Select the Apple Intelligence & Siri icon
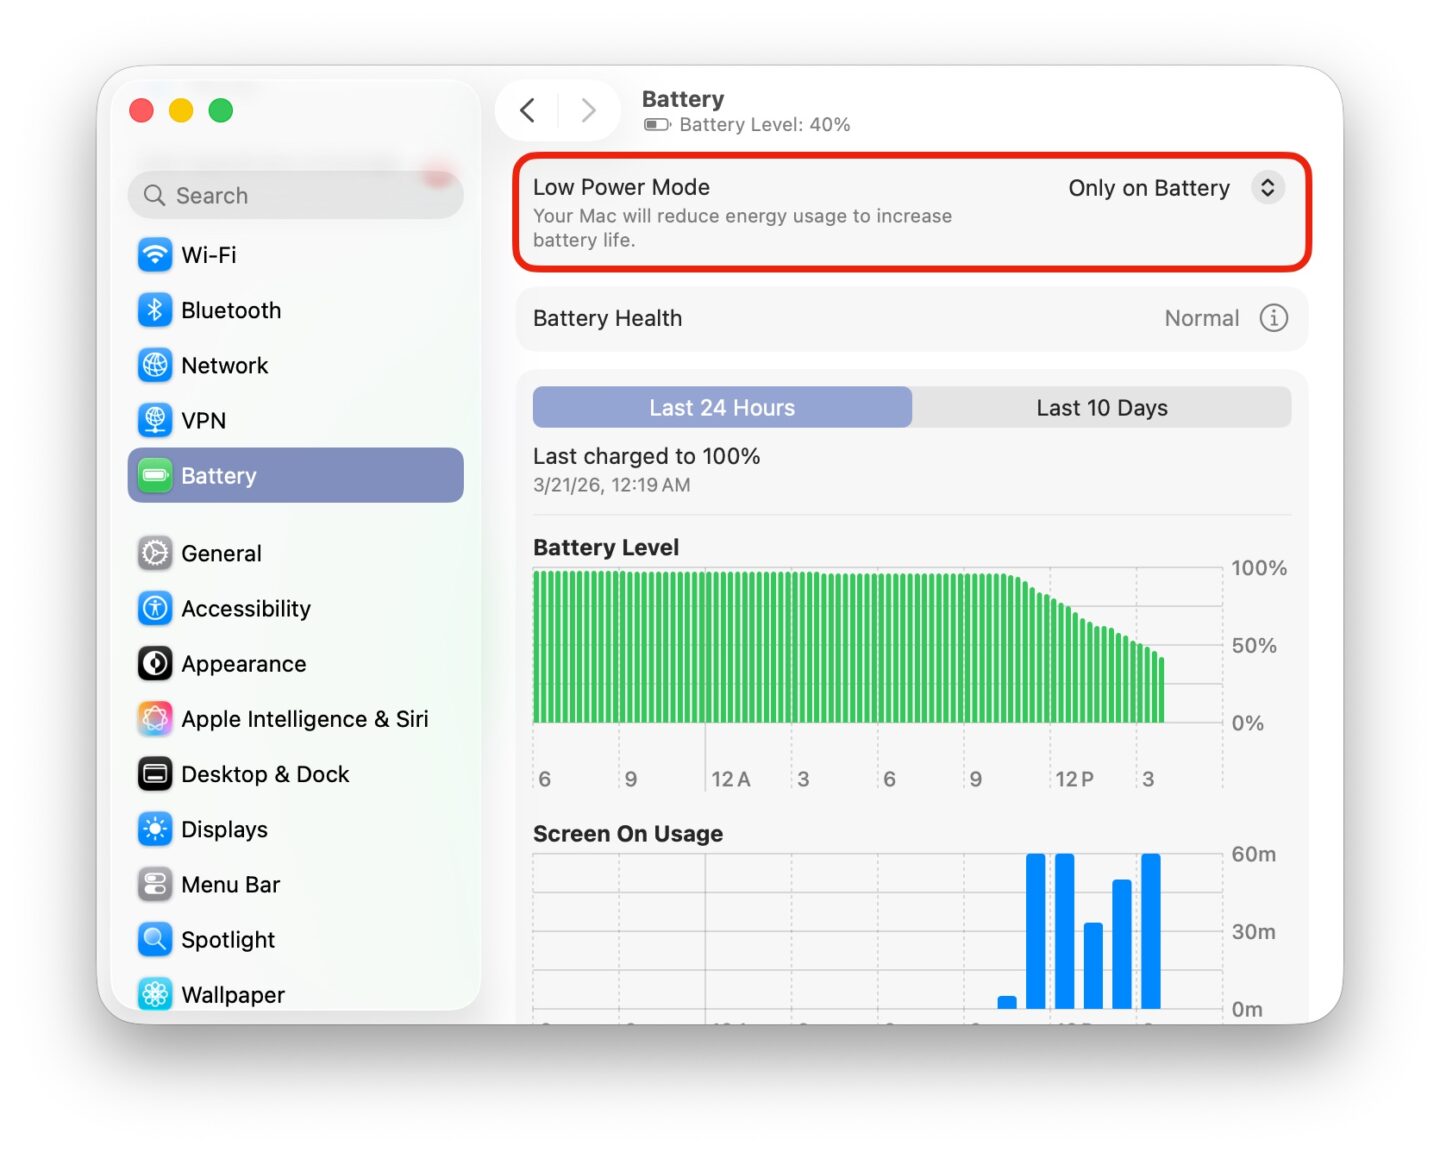1440x1152 pixels. click(155, 718)
